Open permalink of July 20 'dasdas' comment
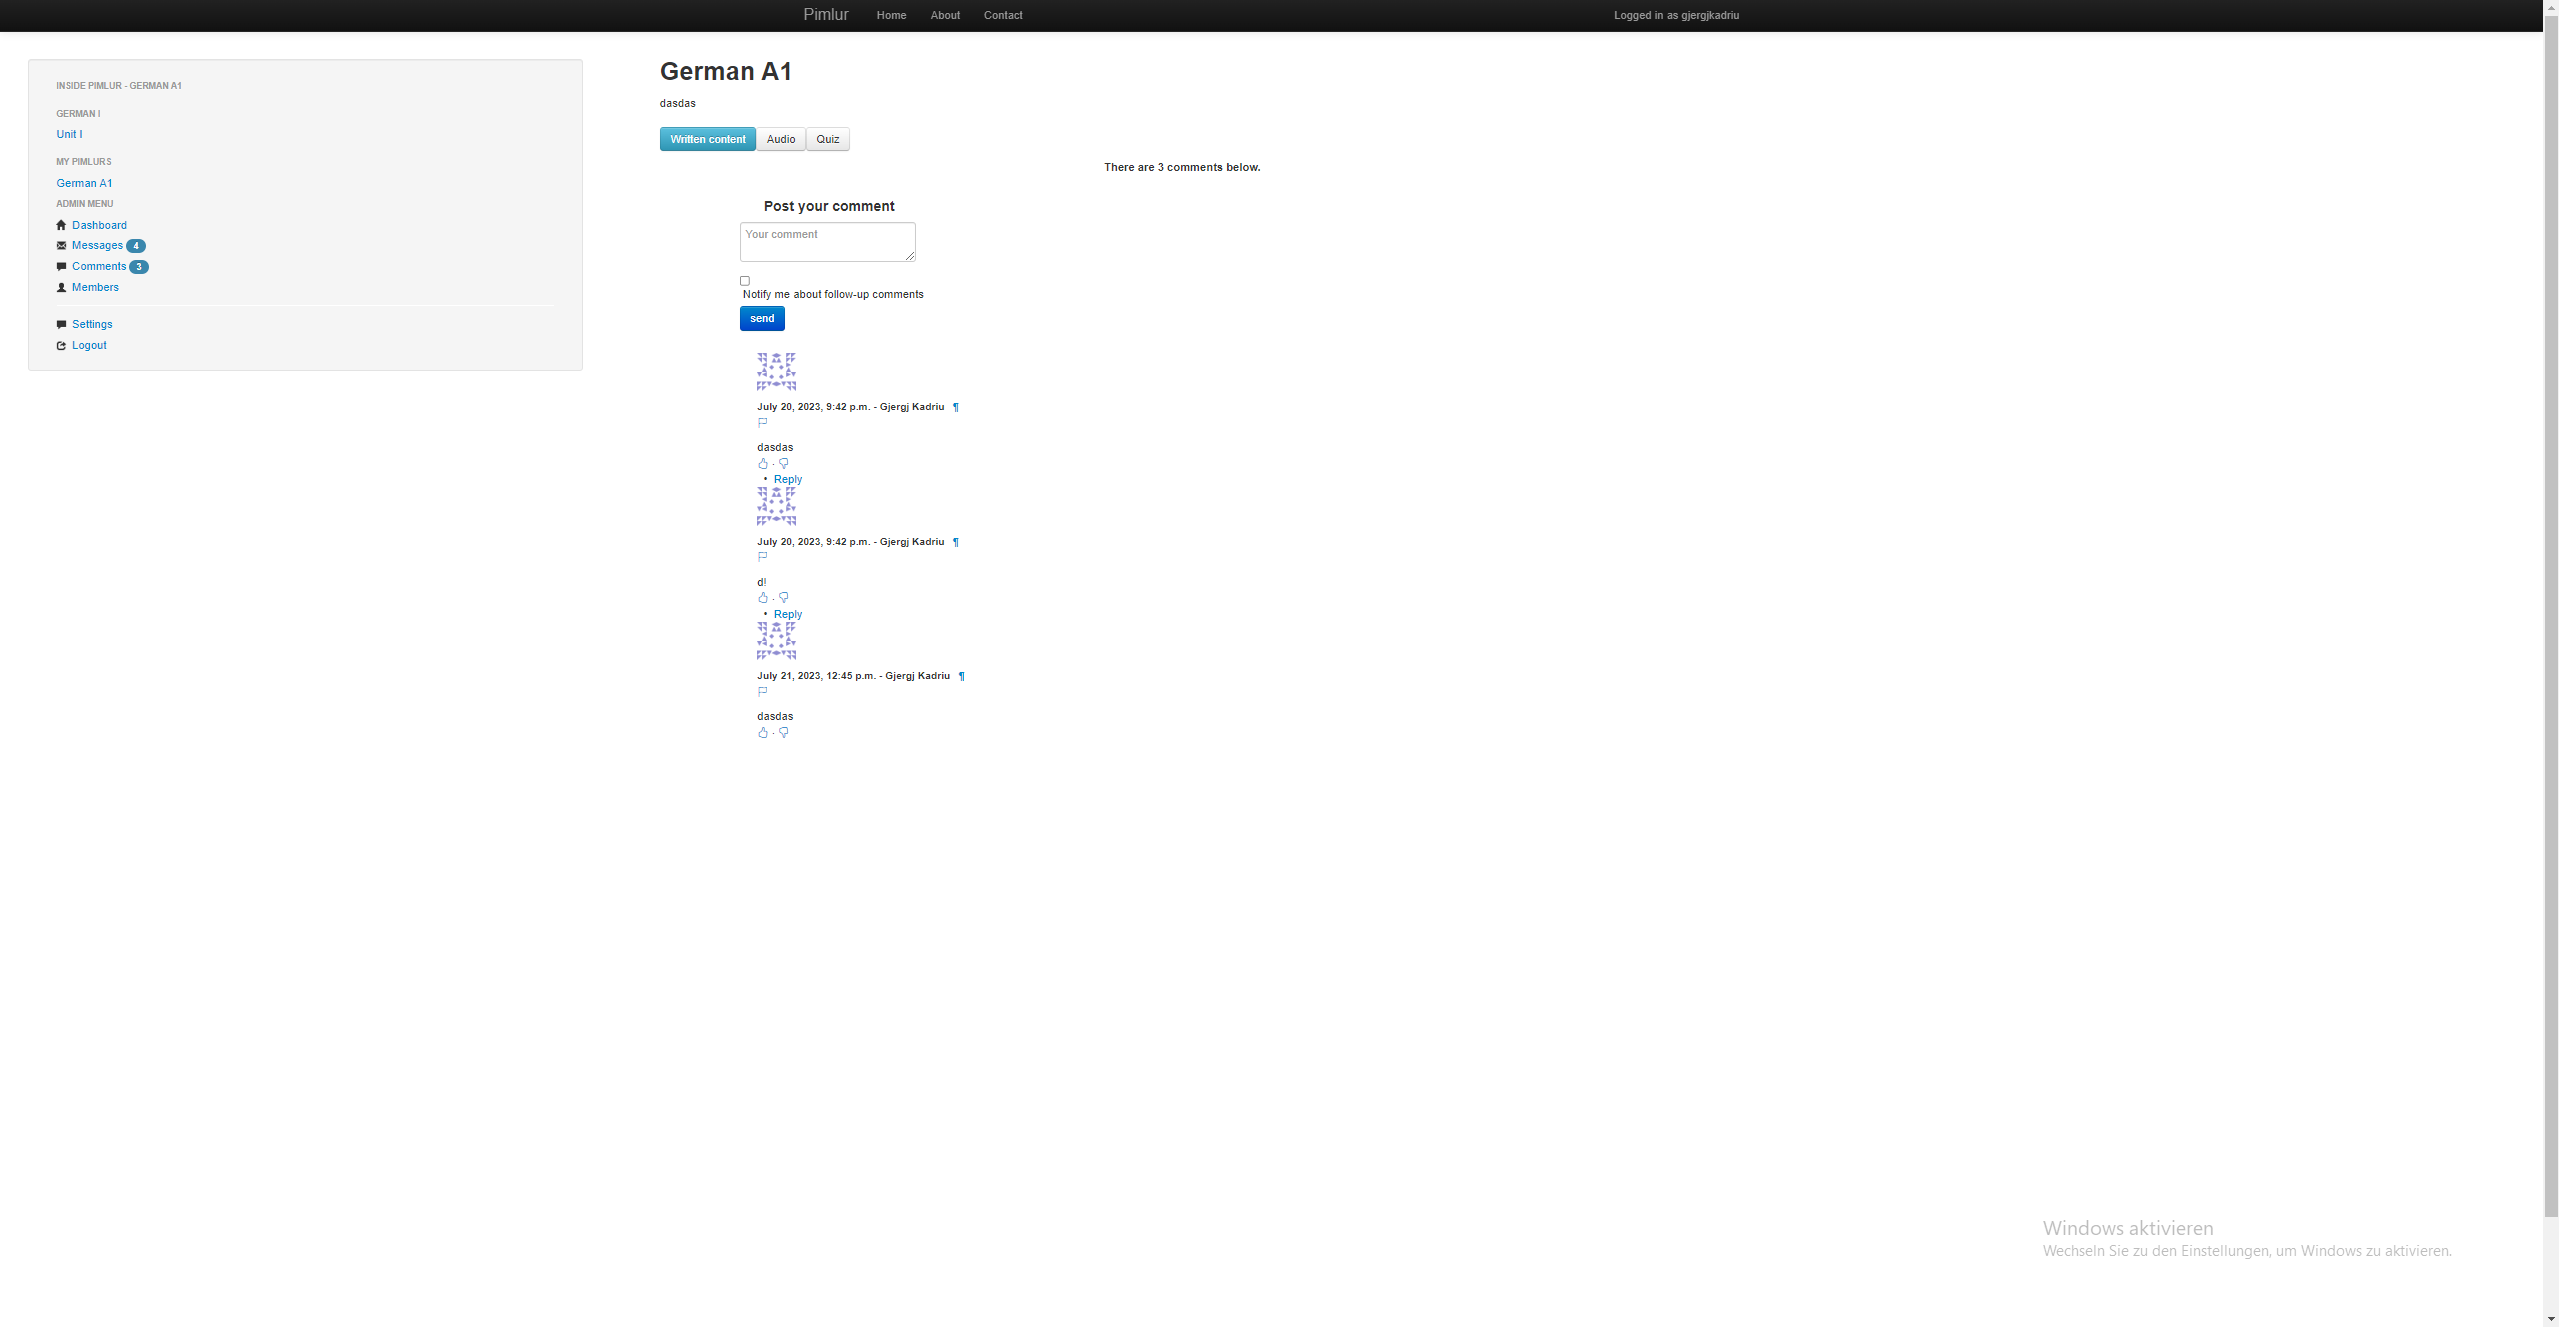The width and height of the screenshot is (2559, 1327). [x=956, y=407]
